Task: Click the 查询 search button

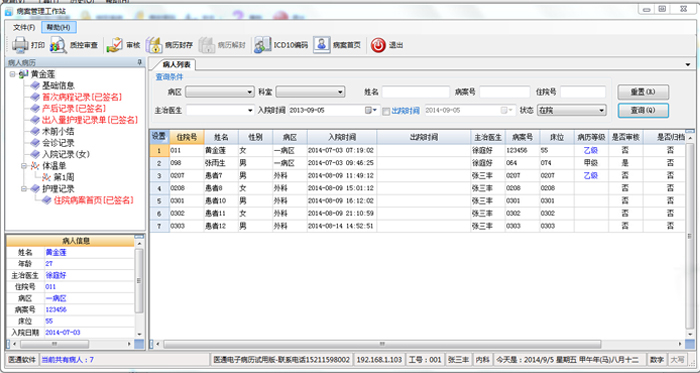Action: click(643, 110)
